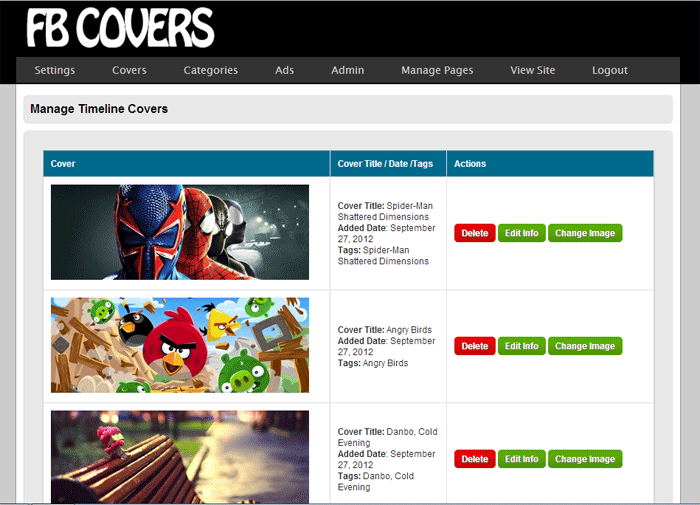
Task: Open the Categories menu item
Action: point(211,70)
